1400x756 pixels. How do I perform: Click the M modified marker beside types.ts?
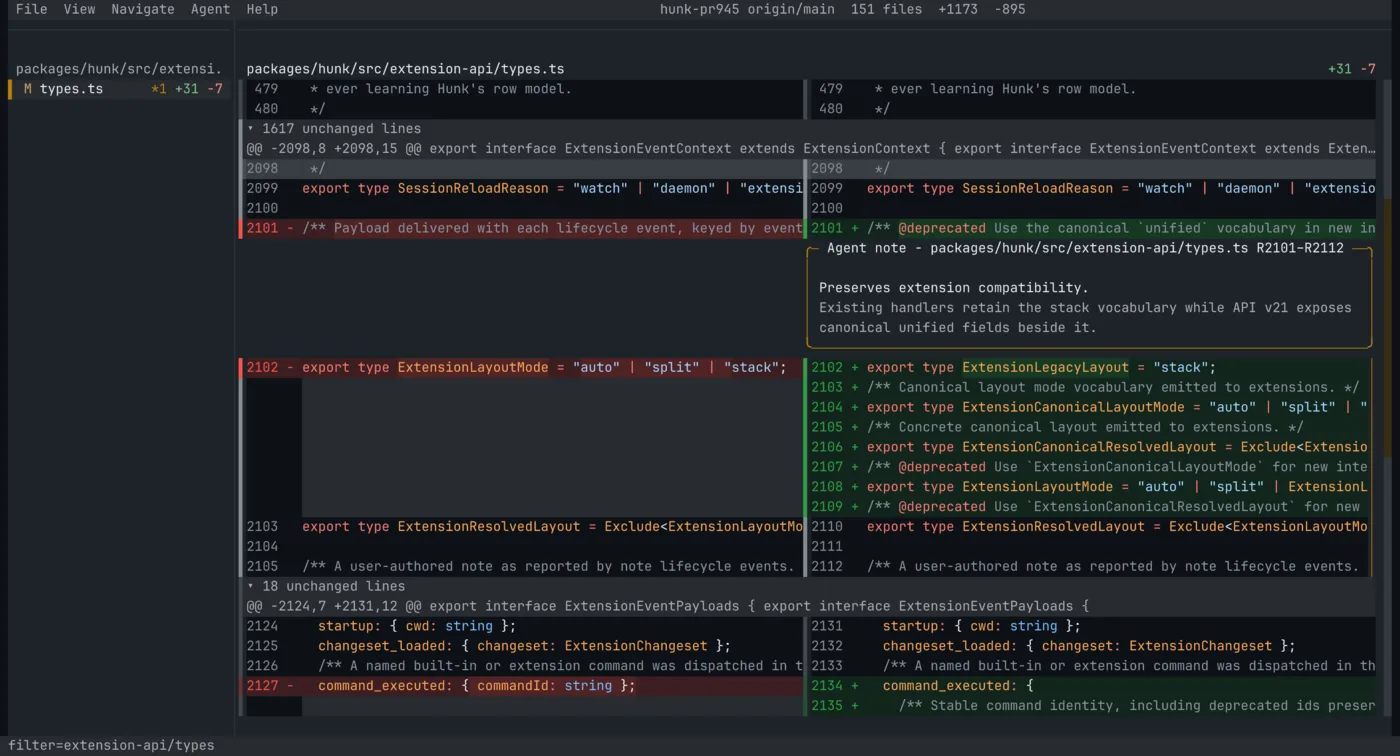coord(28,89)
